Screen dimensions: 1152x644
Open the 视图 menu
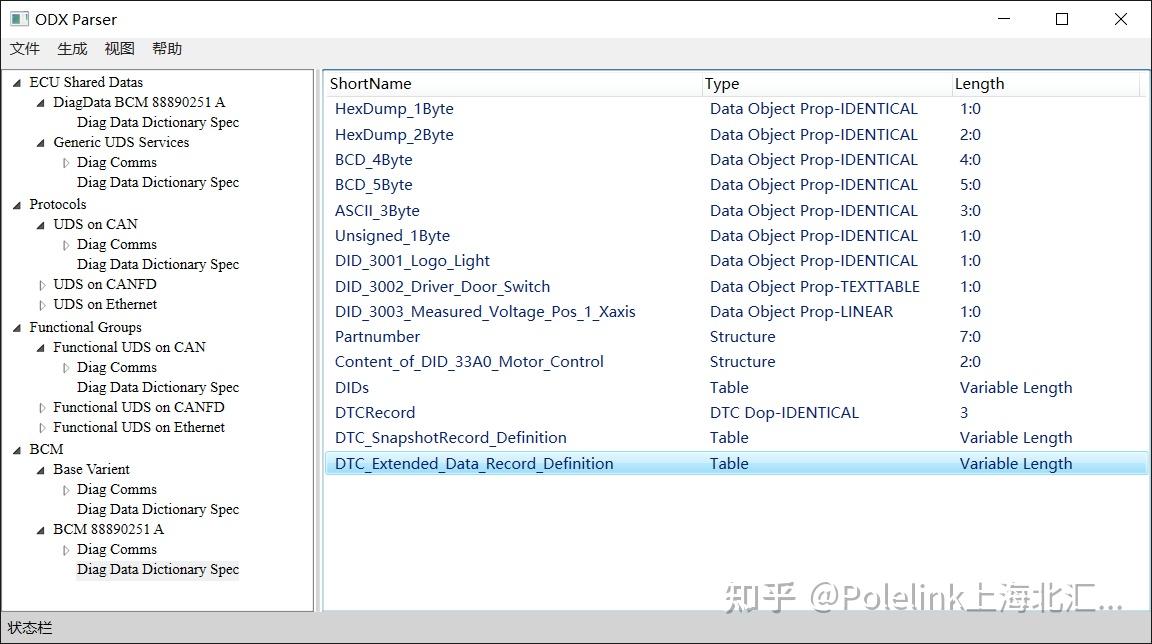(119, 48)
